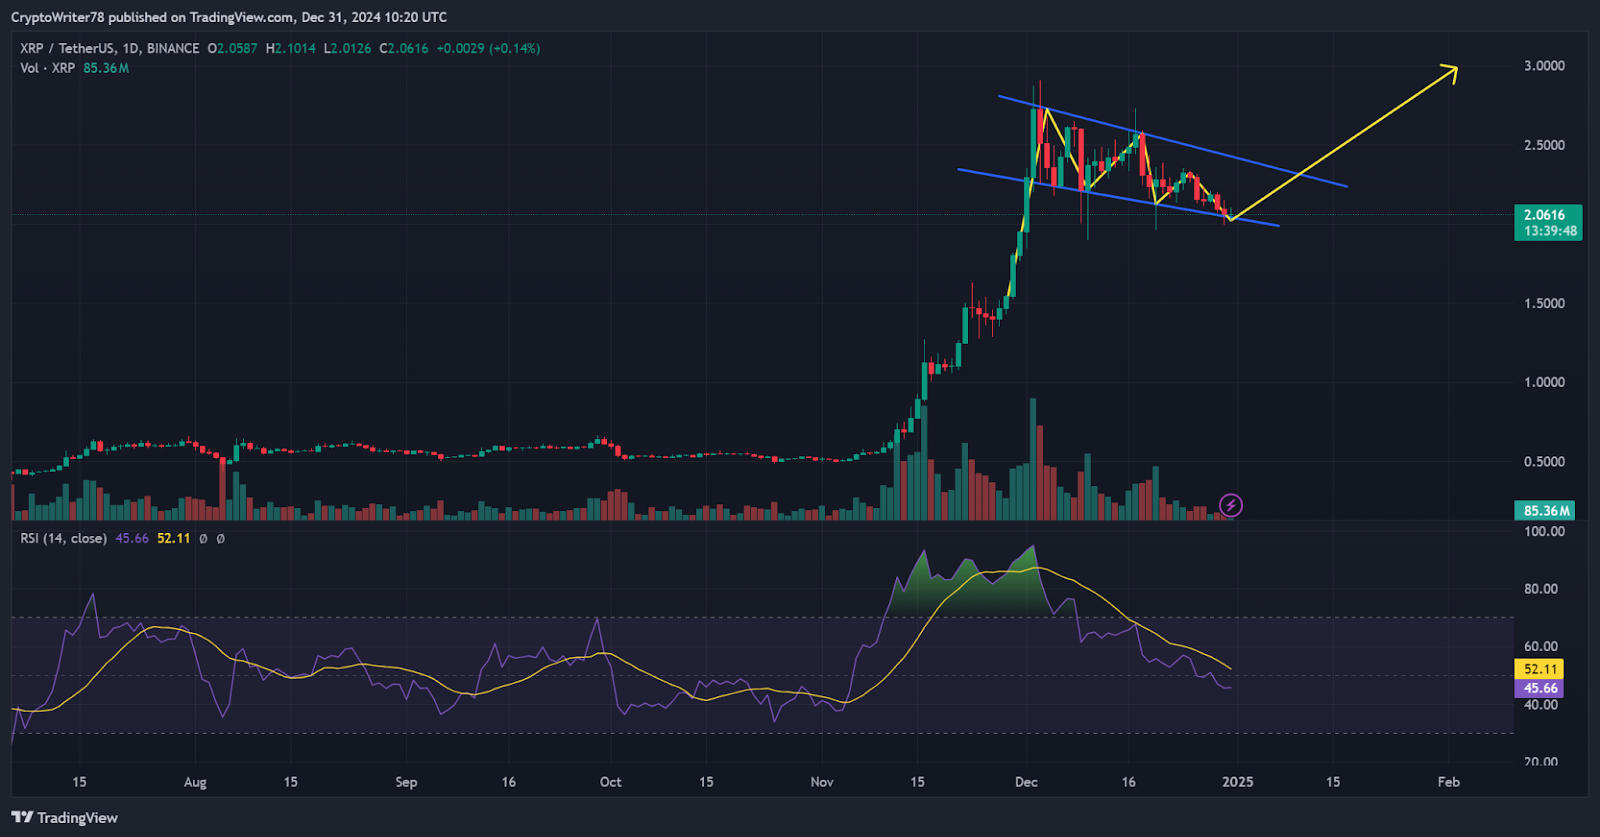This screenshot has width=1600, height=837.
Task: Click the yellow 52.11 value in RSI legend
Action: point(173,538)
